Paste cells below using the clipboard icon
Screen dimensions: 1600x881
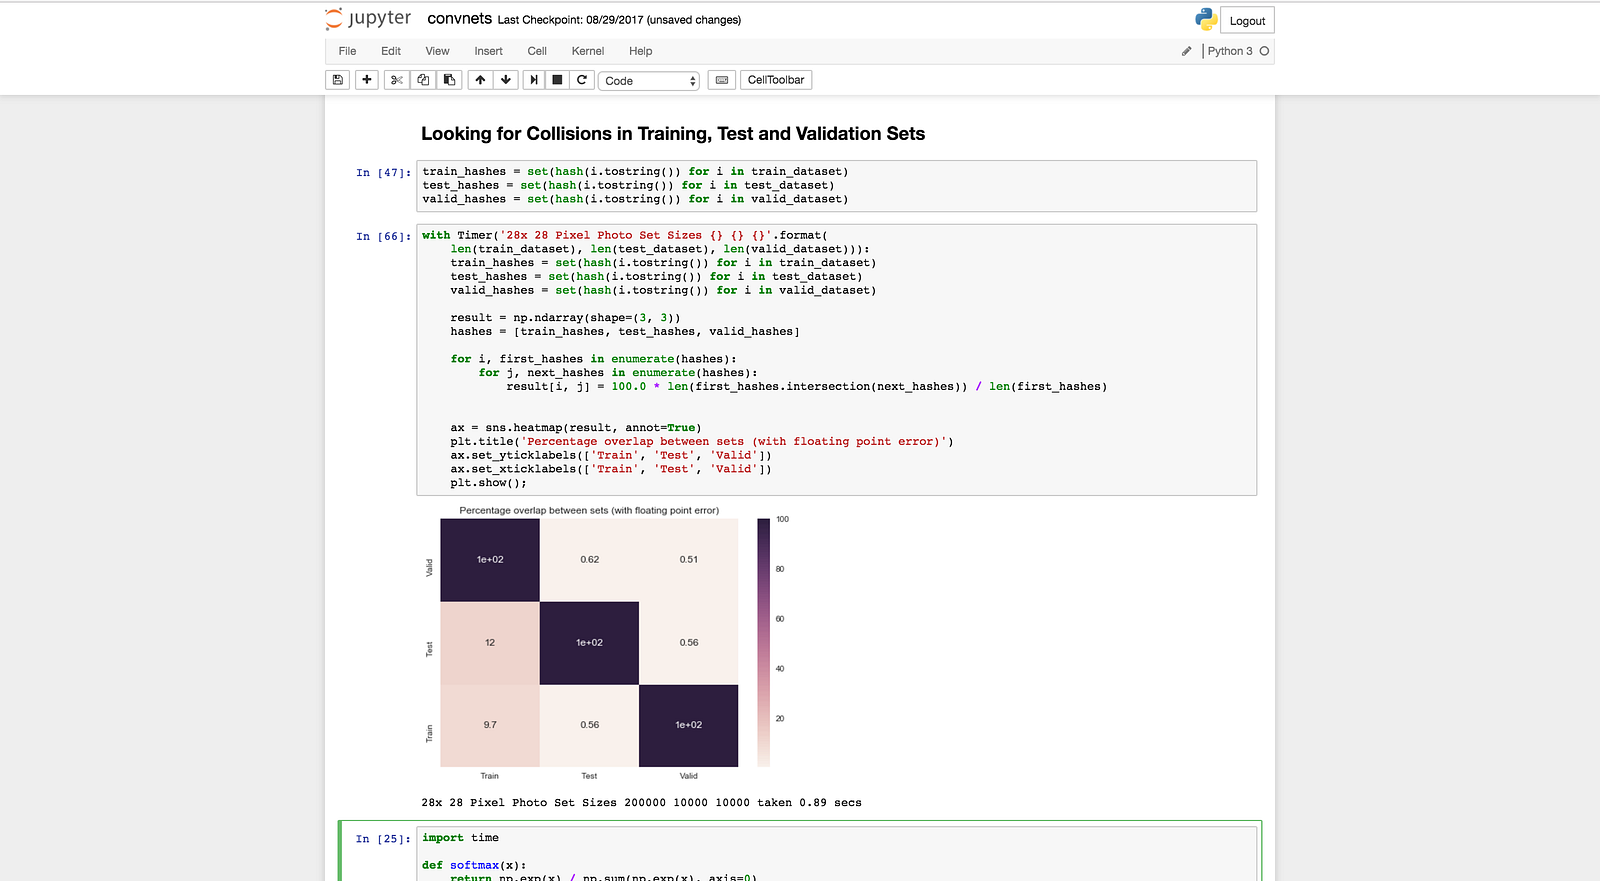click(x=449, y=80)
